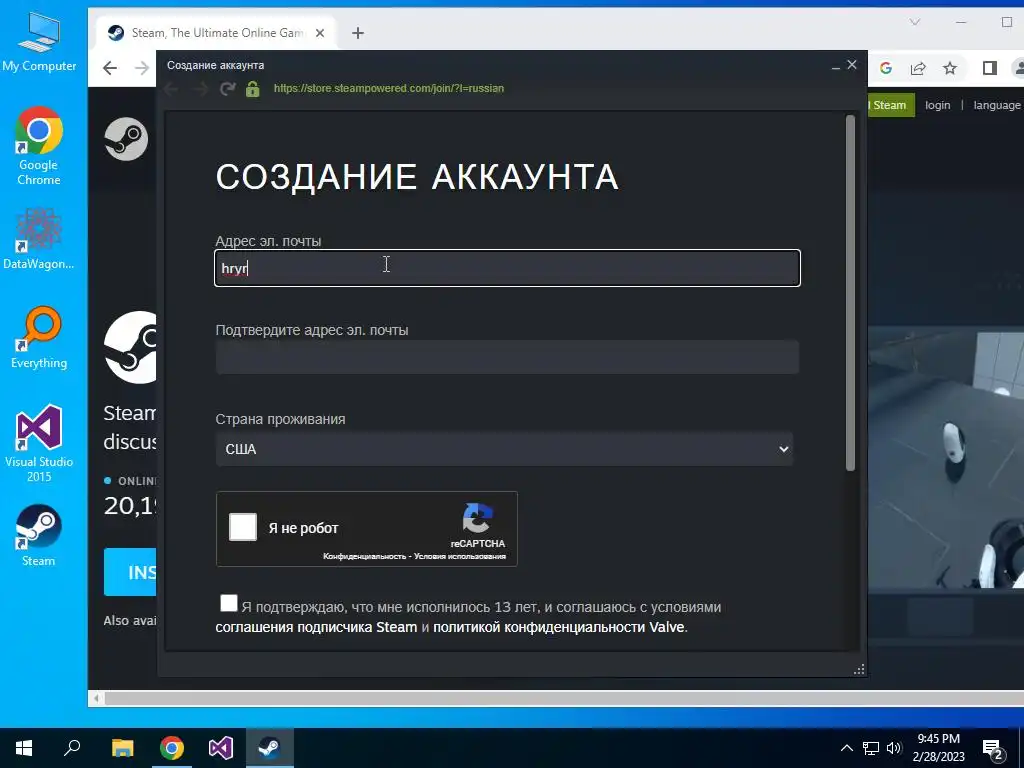Open 'политикой конфиденциальности Valve' link
Screen dimensions: 1024x768
[x=558, y=627]
